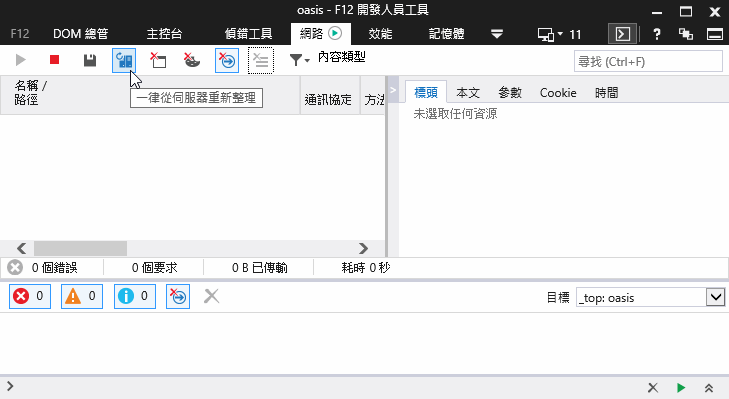Image resolution: width=729 pixels, height=399 pixels.
Task: Export captured traffic with the save icon
Action: click(90, 60)
